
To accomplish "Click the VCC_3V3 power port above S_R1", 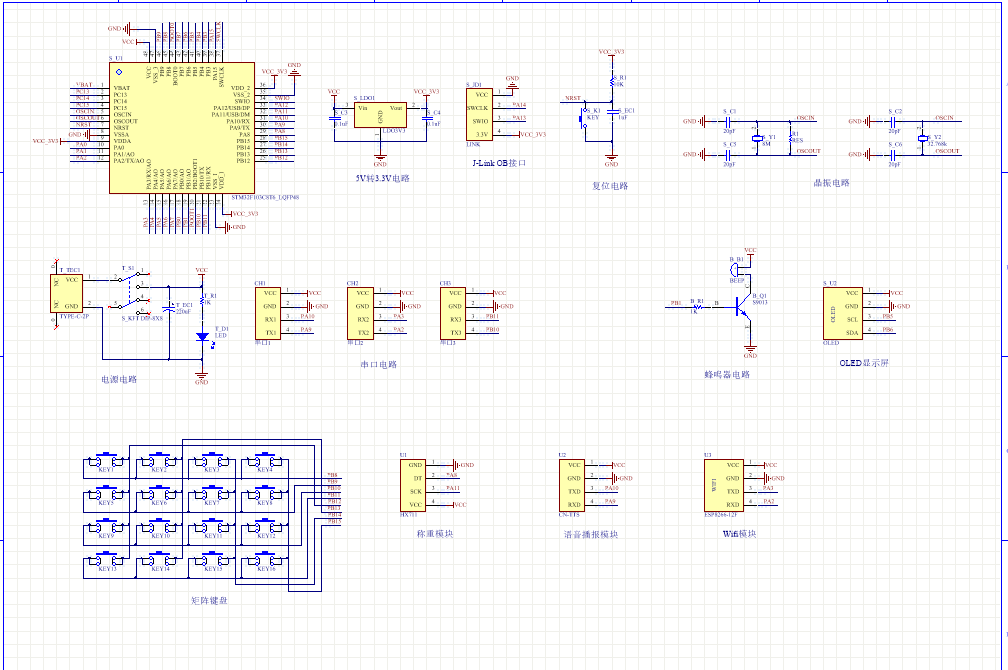I will [x=611, y=53].
